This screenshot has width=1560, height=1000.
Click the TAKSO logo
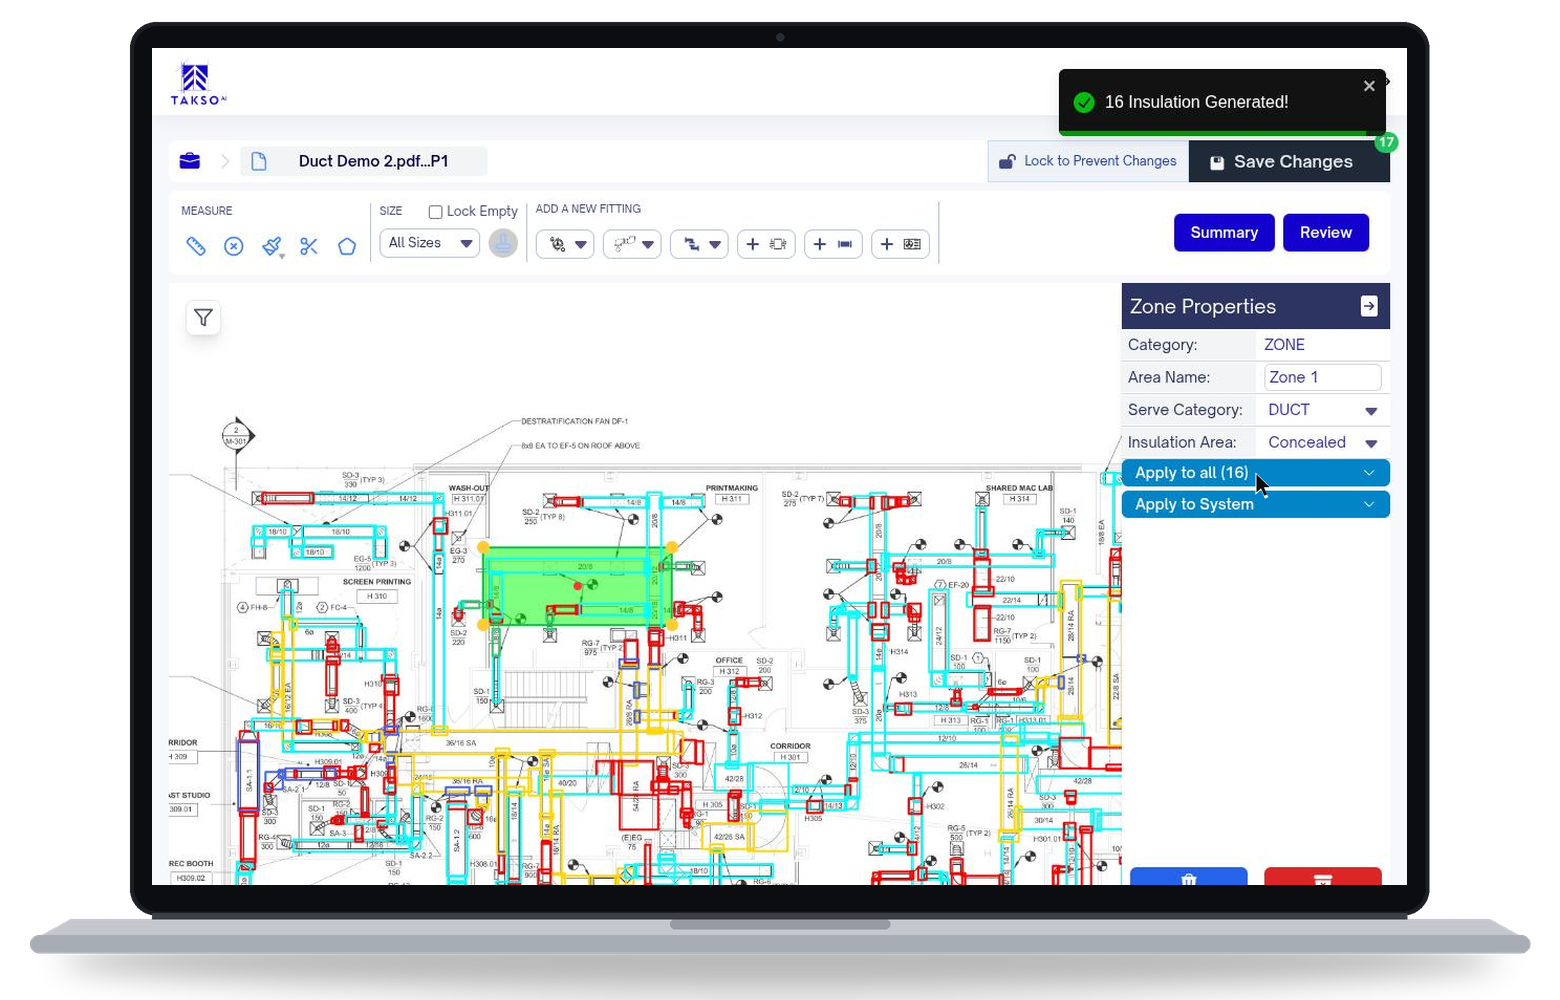coord(198,84)
